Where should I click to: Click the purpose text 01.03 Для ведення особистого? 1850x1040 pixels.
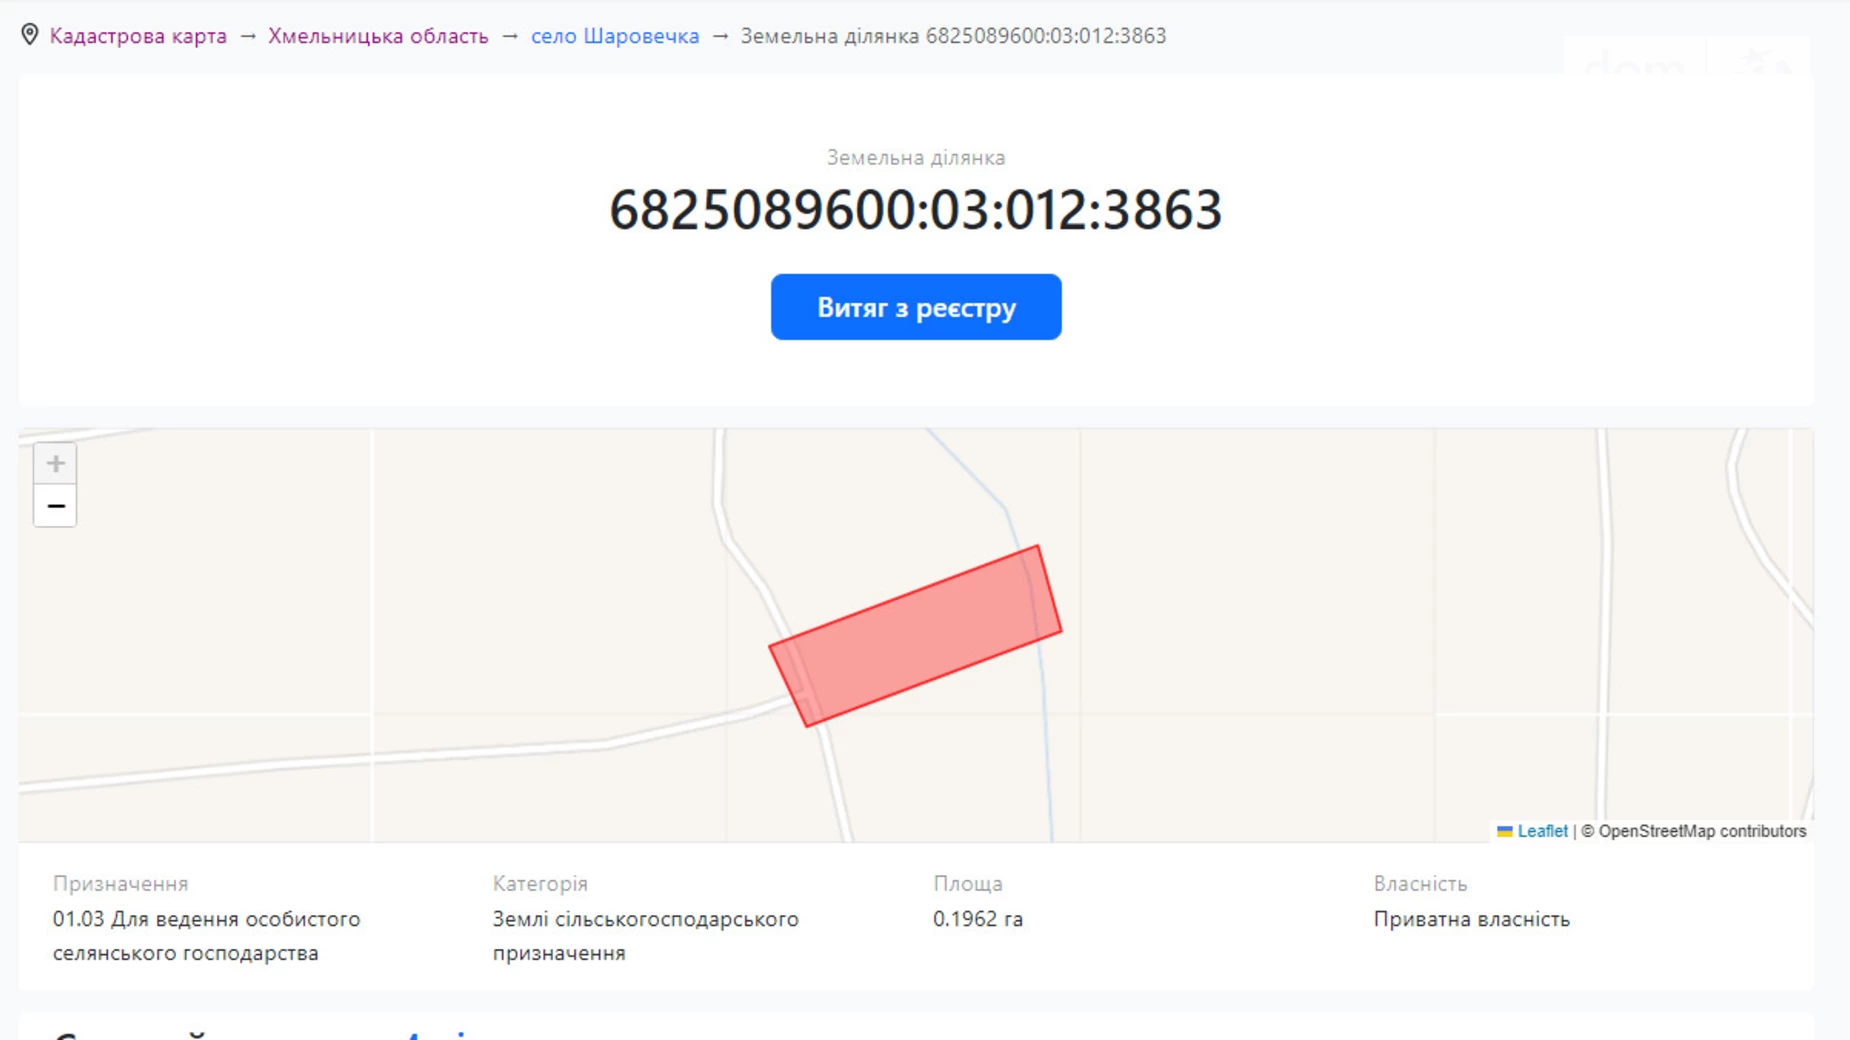[207, 919]
